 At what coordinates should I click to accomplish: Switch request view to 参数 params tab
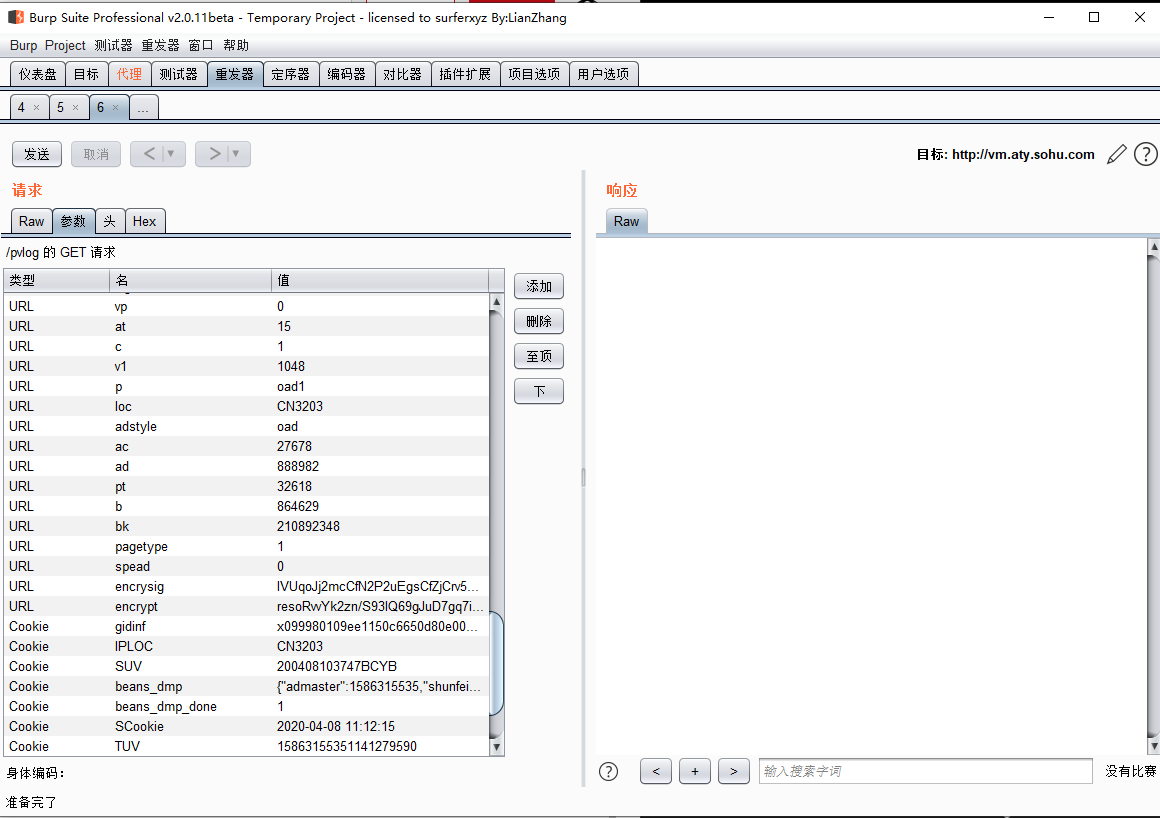point(73,221)
